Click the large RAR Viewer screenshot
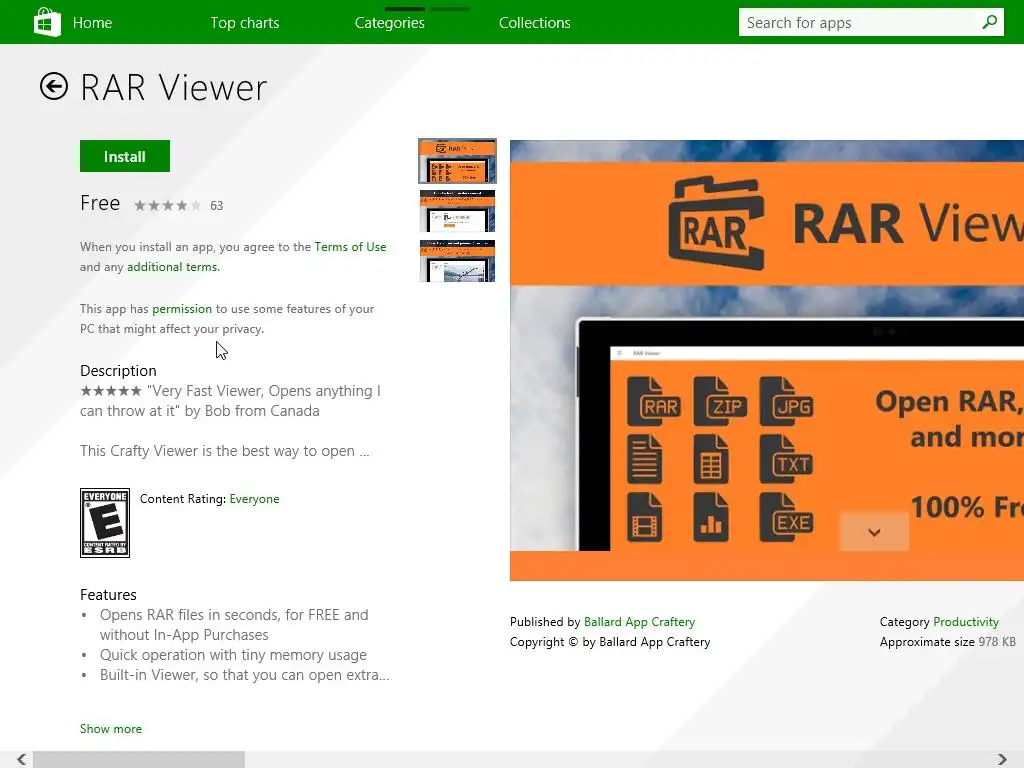 767,360
